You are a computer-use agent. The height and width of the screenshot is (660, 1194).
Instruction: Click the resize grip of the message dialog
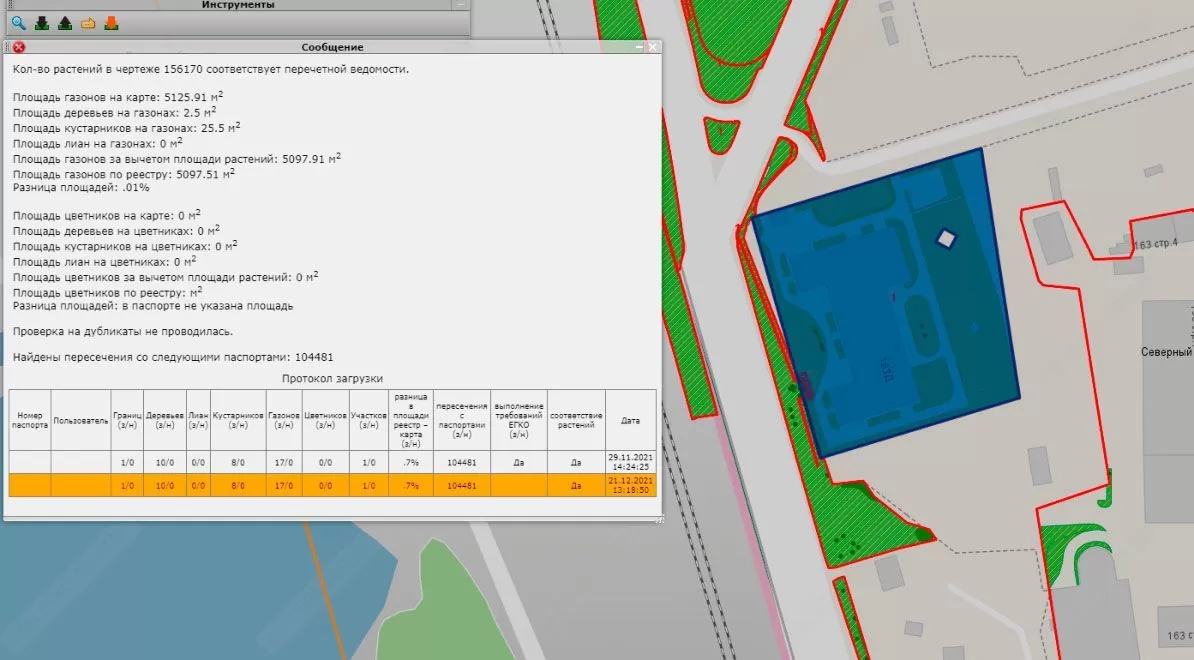click(x=659, y=519)
